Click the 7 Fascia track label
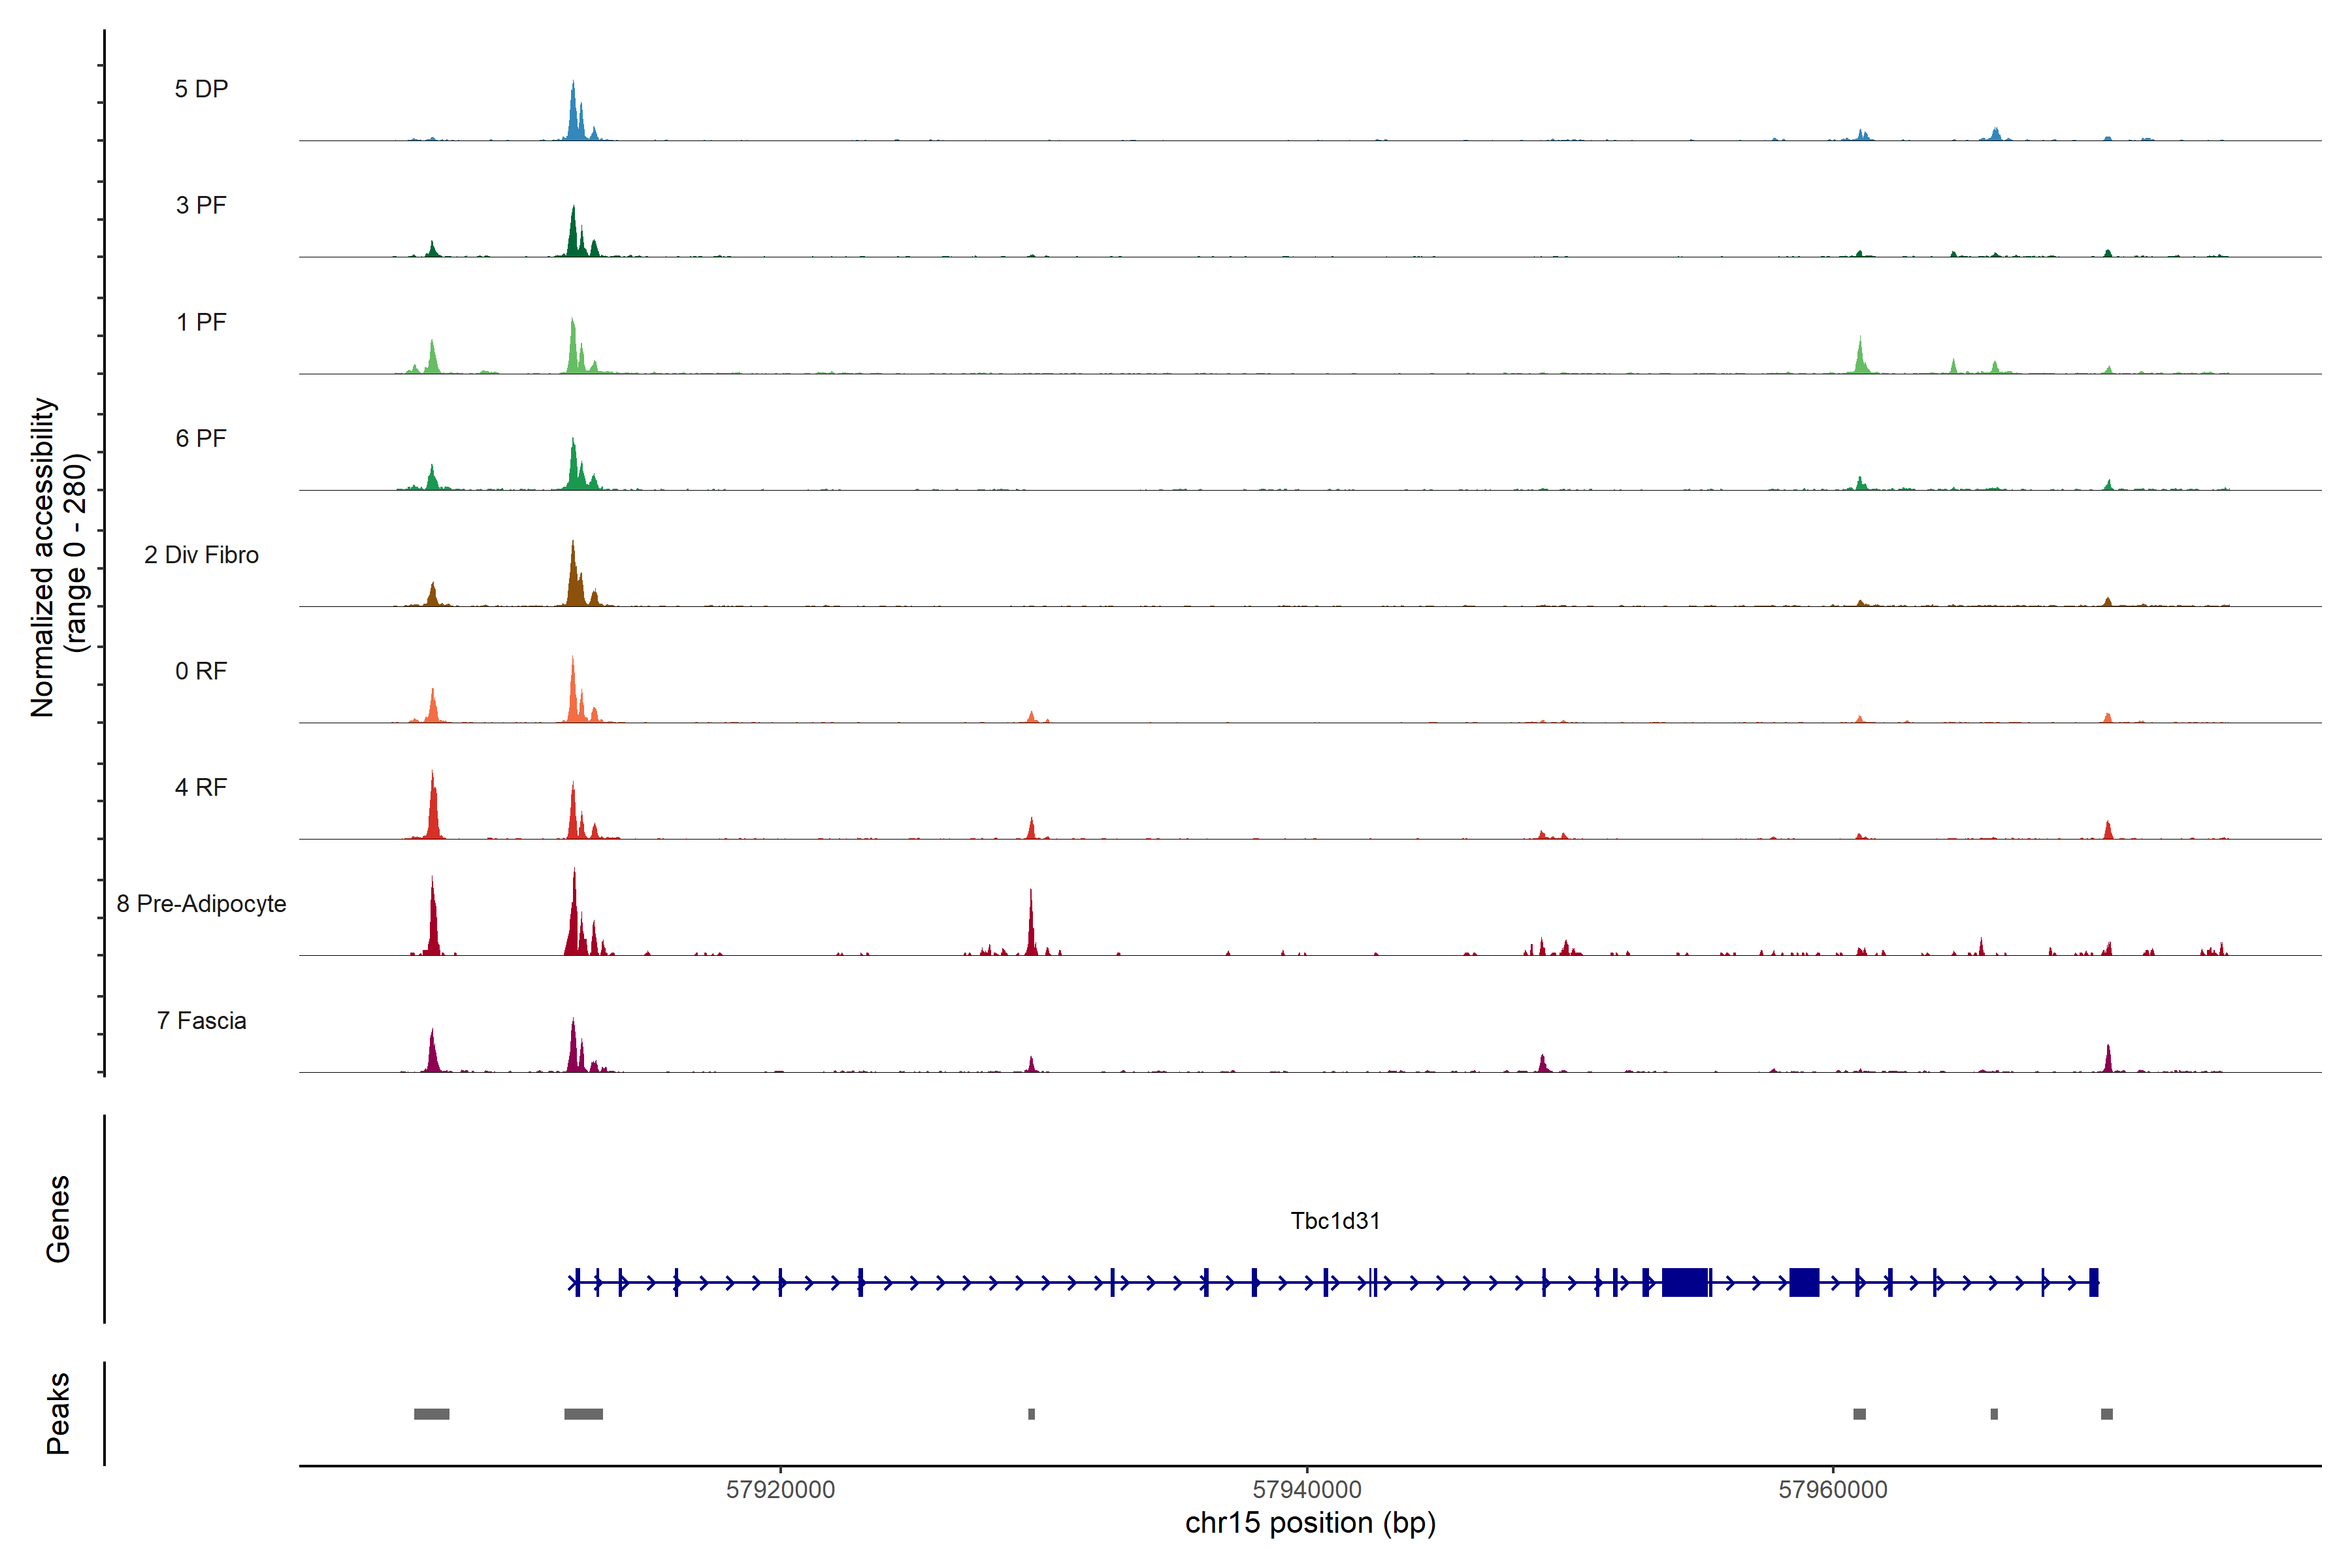 coord(201,1020)
